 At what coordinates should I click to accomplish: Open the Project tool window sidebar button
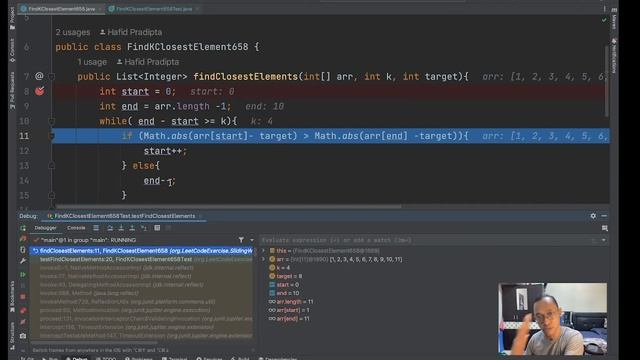click(x=12, y=18)
